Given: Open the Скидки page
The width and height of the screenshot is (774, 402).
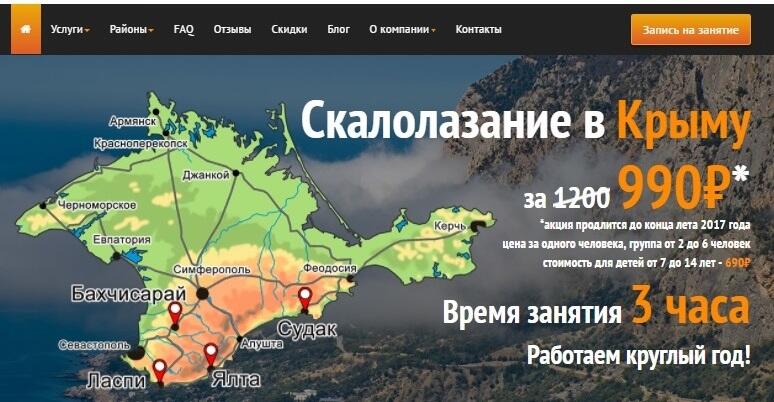Looking at the screenshot, I should (x=289, y=30).
